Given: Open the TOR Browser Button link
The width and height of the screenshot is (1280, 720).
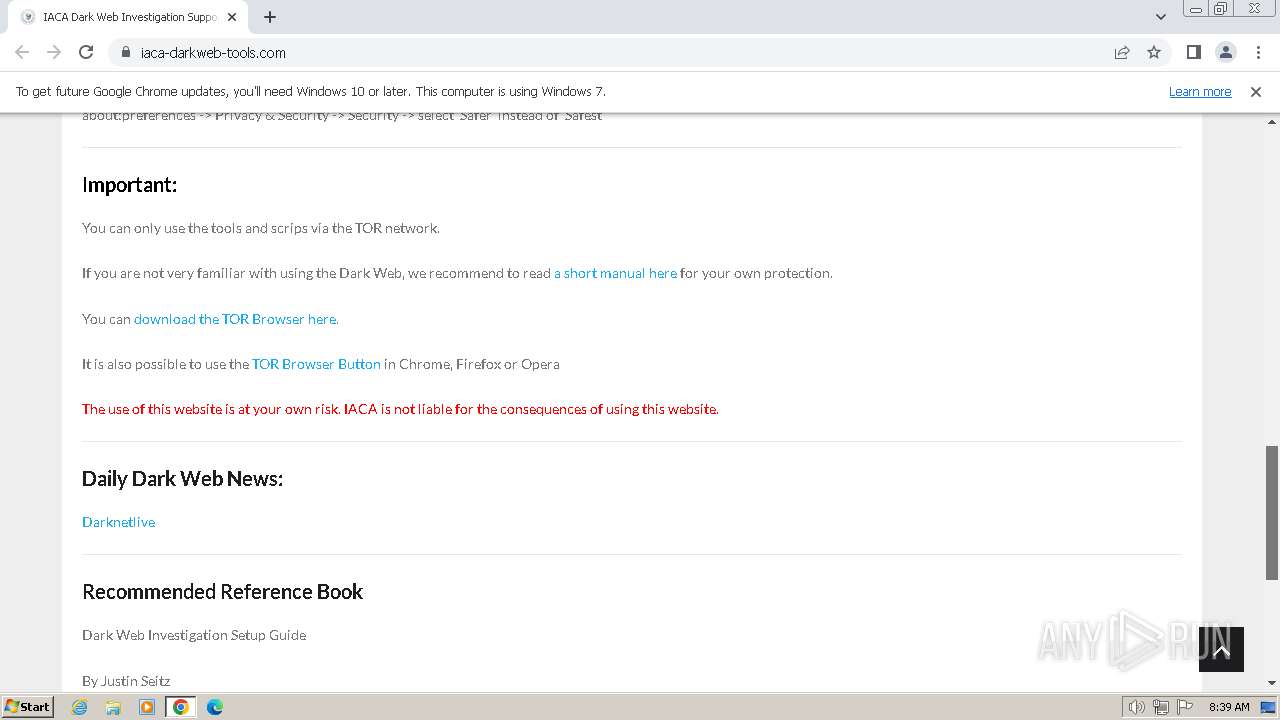Looking at the screenshot, I should pyautogui.click(x=316, y=364).
